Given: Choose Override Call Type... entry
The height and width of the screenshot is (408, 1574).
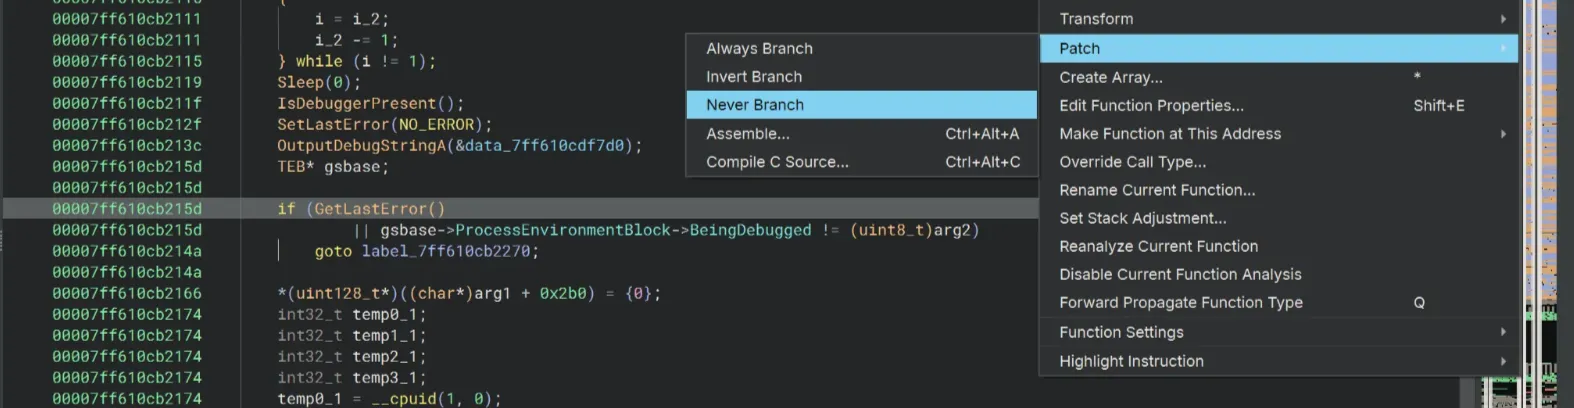Looking at the screenshot, I should [x=1133, y=162].
